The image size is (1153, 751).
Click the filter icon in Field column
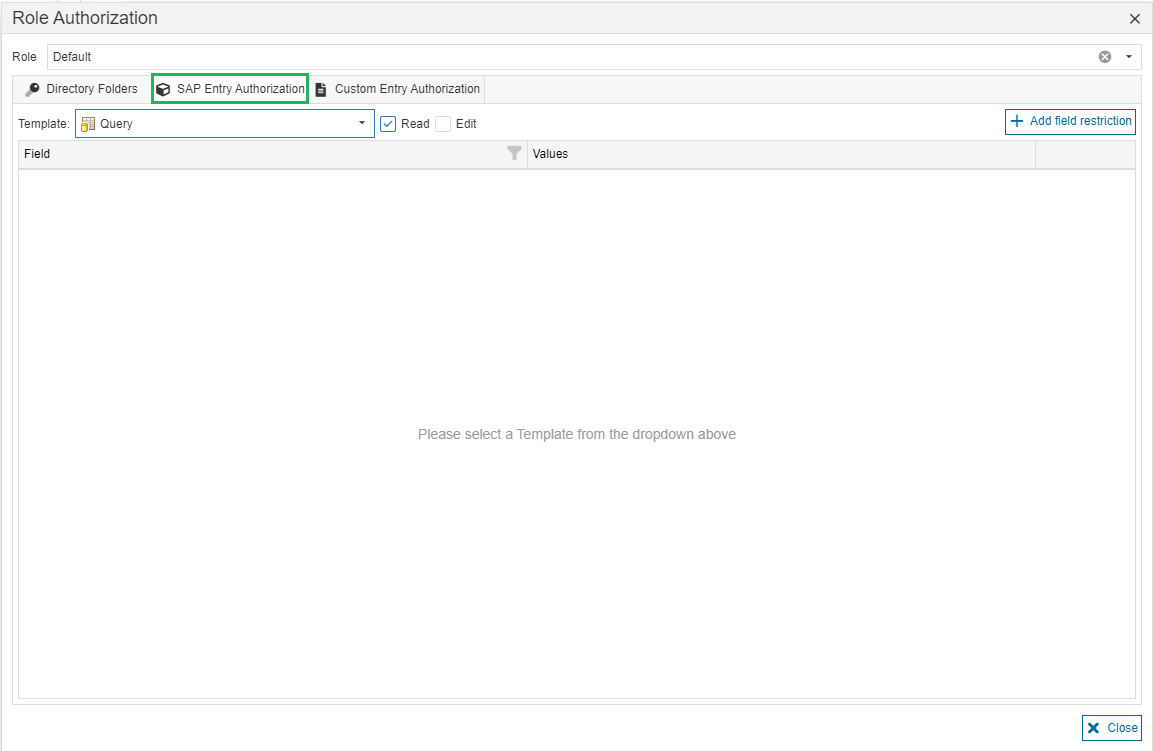(x=514, y=154)
